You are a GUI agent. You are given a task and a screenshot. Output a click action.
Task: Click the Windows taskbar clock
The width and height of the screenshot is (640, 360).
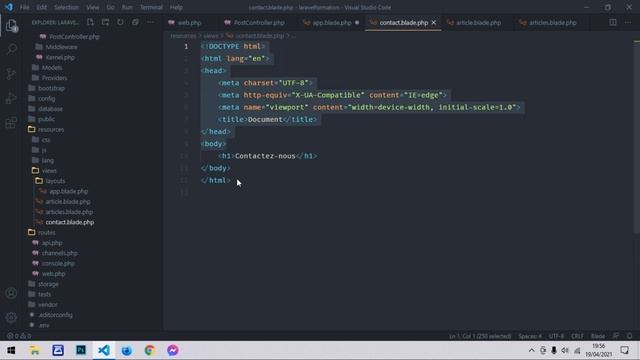coord(598,350)
